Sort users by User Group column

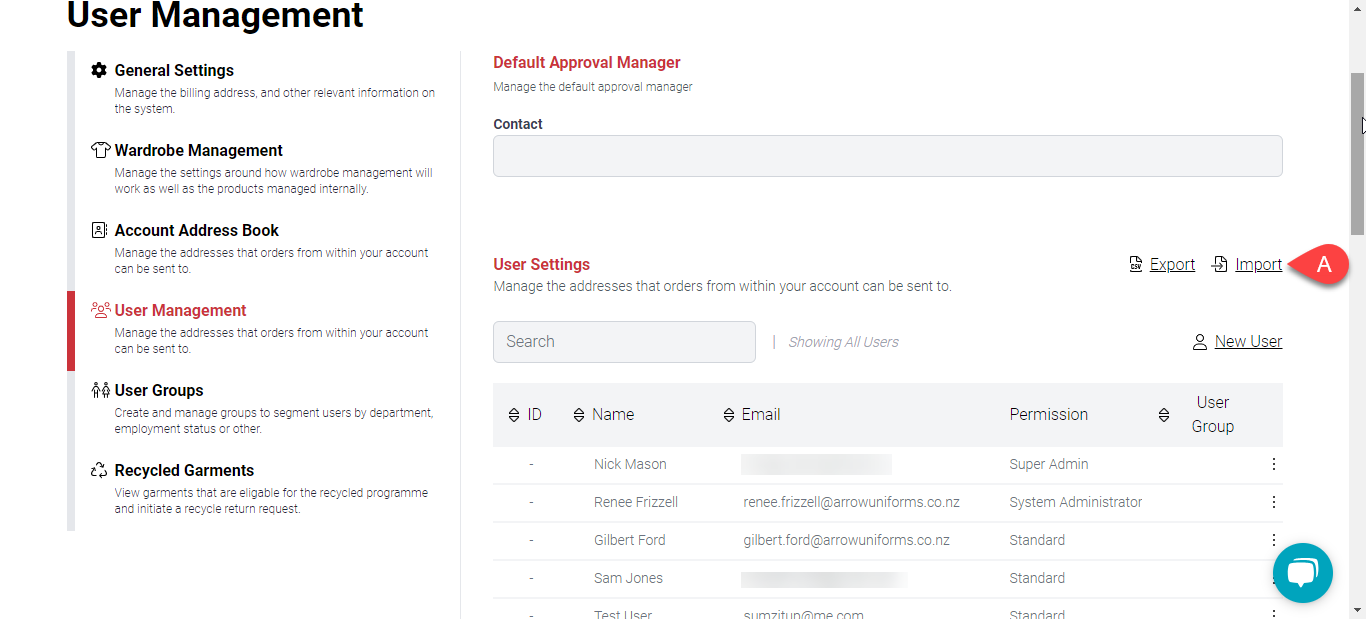coord(1164,415)
